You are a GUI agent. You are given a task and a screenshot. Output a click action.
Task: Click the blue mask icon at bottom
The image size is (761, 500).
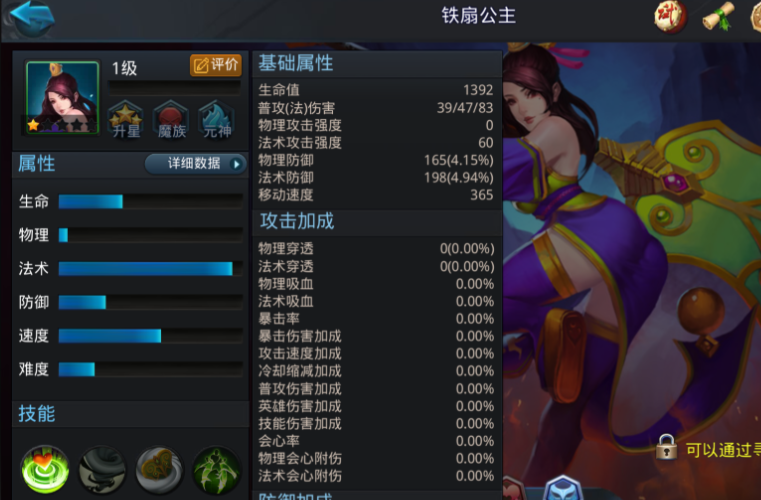[x=563, y=488]
